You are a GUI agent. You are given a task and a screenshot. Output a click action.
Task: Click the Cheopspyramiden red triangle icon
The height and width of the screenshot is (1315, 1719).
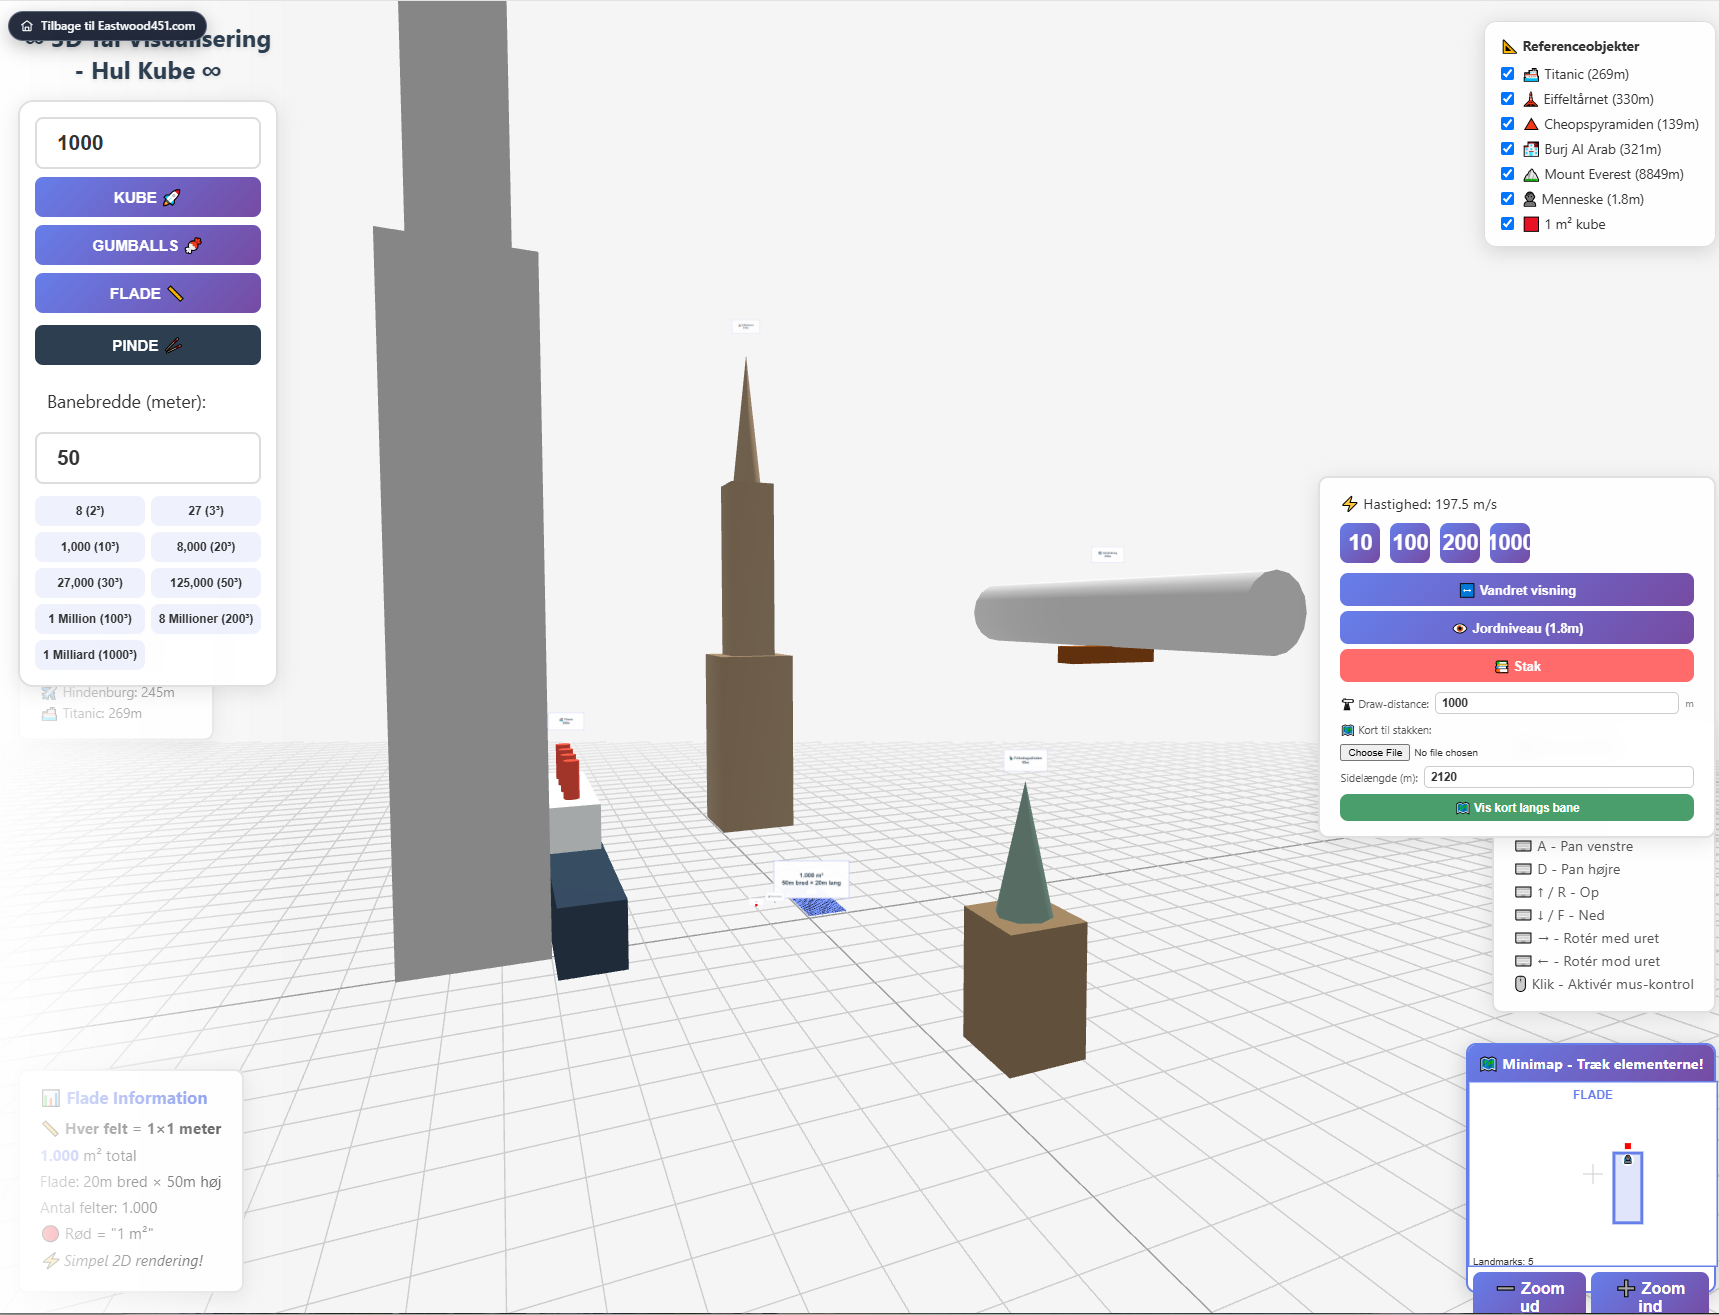tap(1531, 124)
